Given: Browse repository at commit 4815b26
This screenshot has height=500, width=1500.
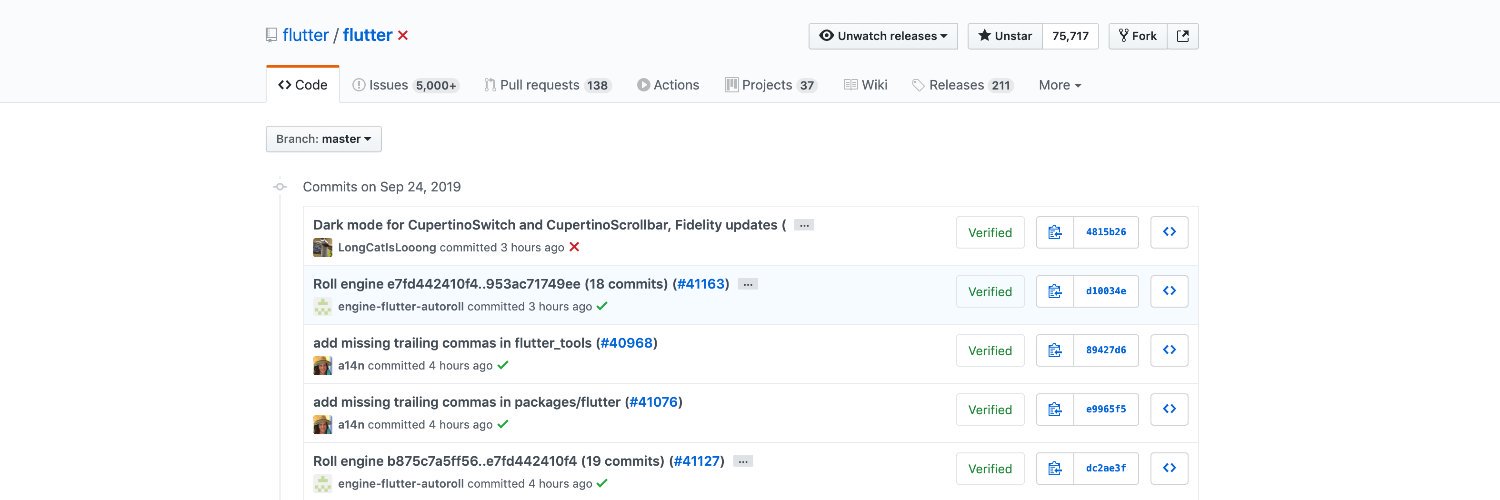Looking at the screenshot, I should [1169, 232].
